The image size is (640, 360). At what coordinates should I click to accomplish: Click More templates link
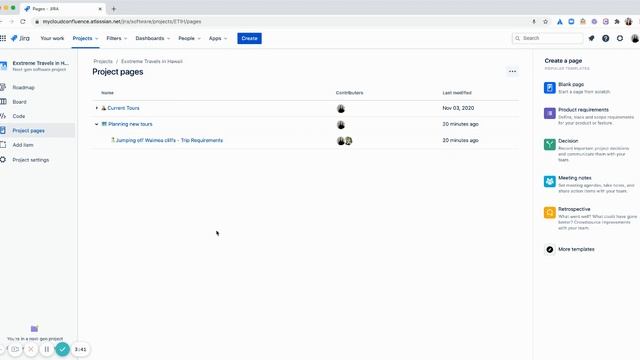(576, 249)
